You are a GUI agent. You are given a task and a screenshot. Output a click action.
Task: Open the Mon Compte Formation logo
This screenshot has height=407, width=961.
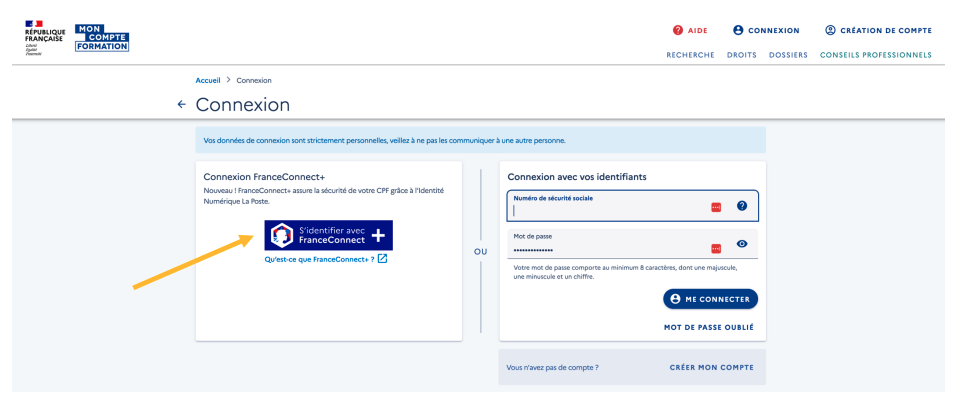coord(102,38)
